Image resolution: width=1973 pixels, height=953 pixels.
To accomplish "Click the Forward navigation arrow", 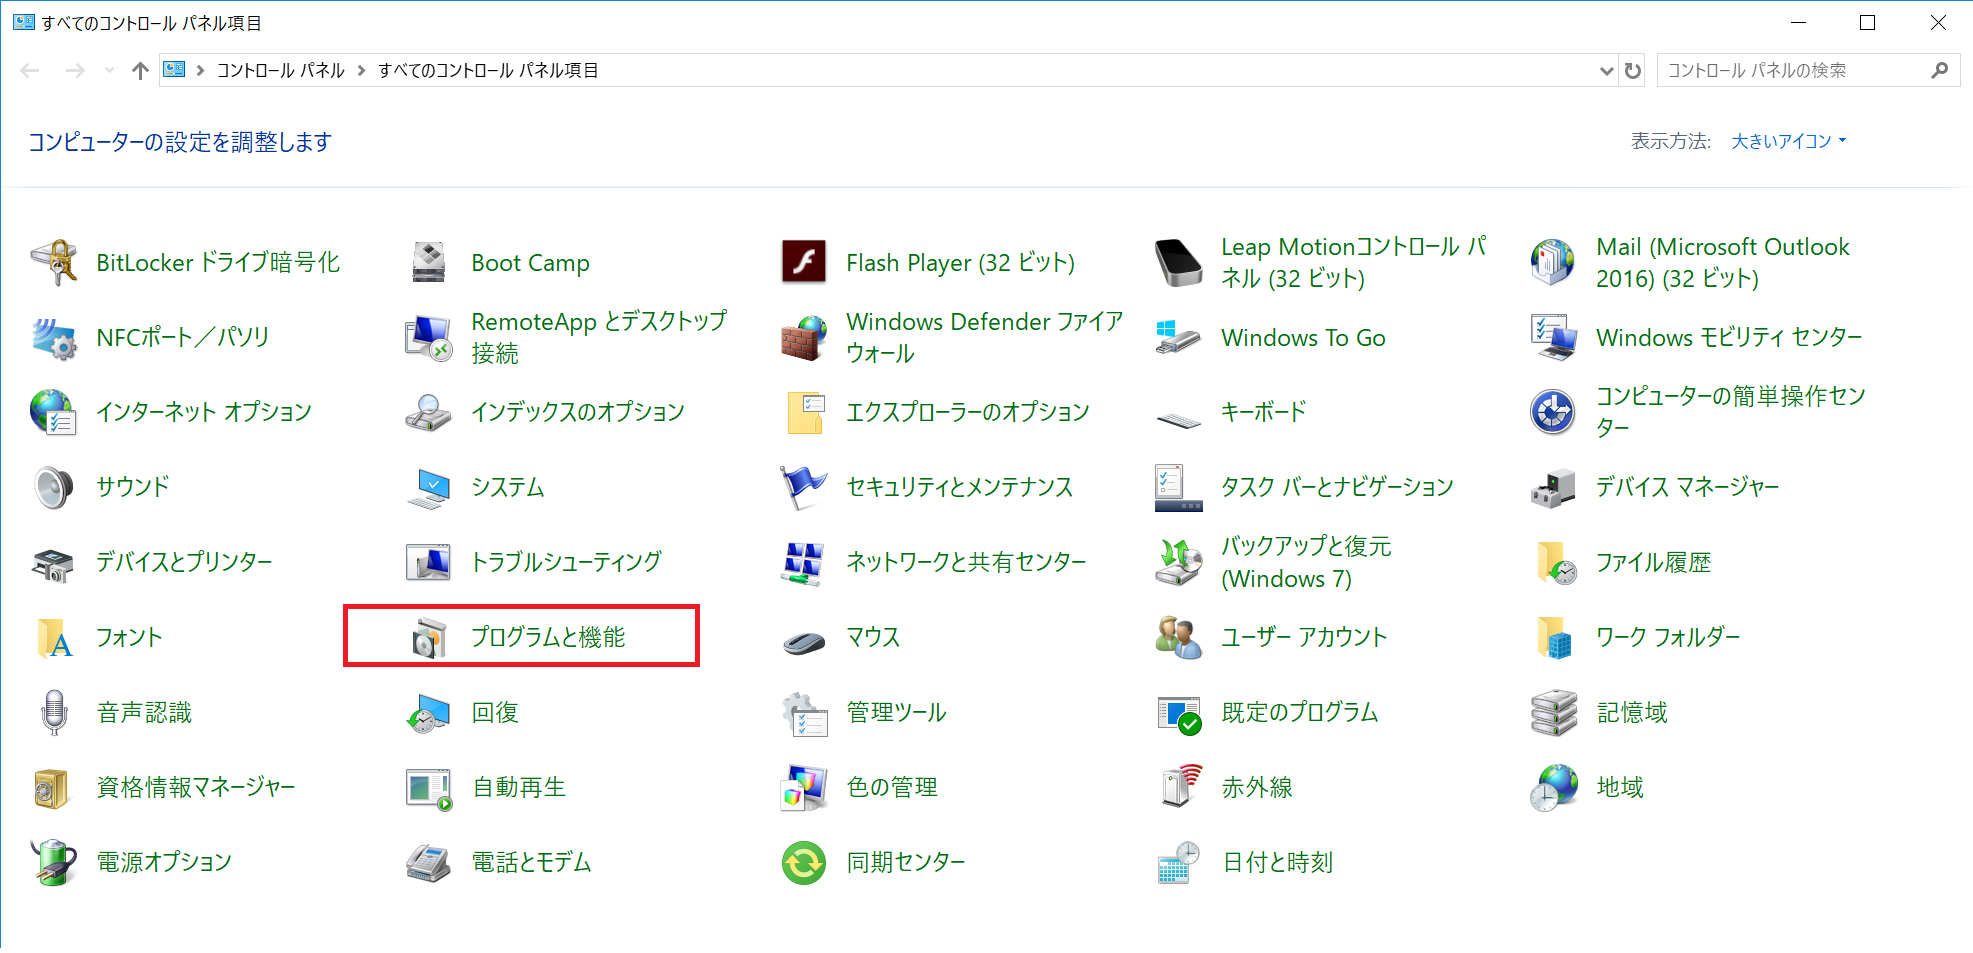I will click(x=75, y=70).
